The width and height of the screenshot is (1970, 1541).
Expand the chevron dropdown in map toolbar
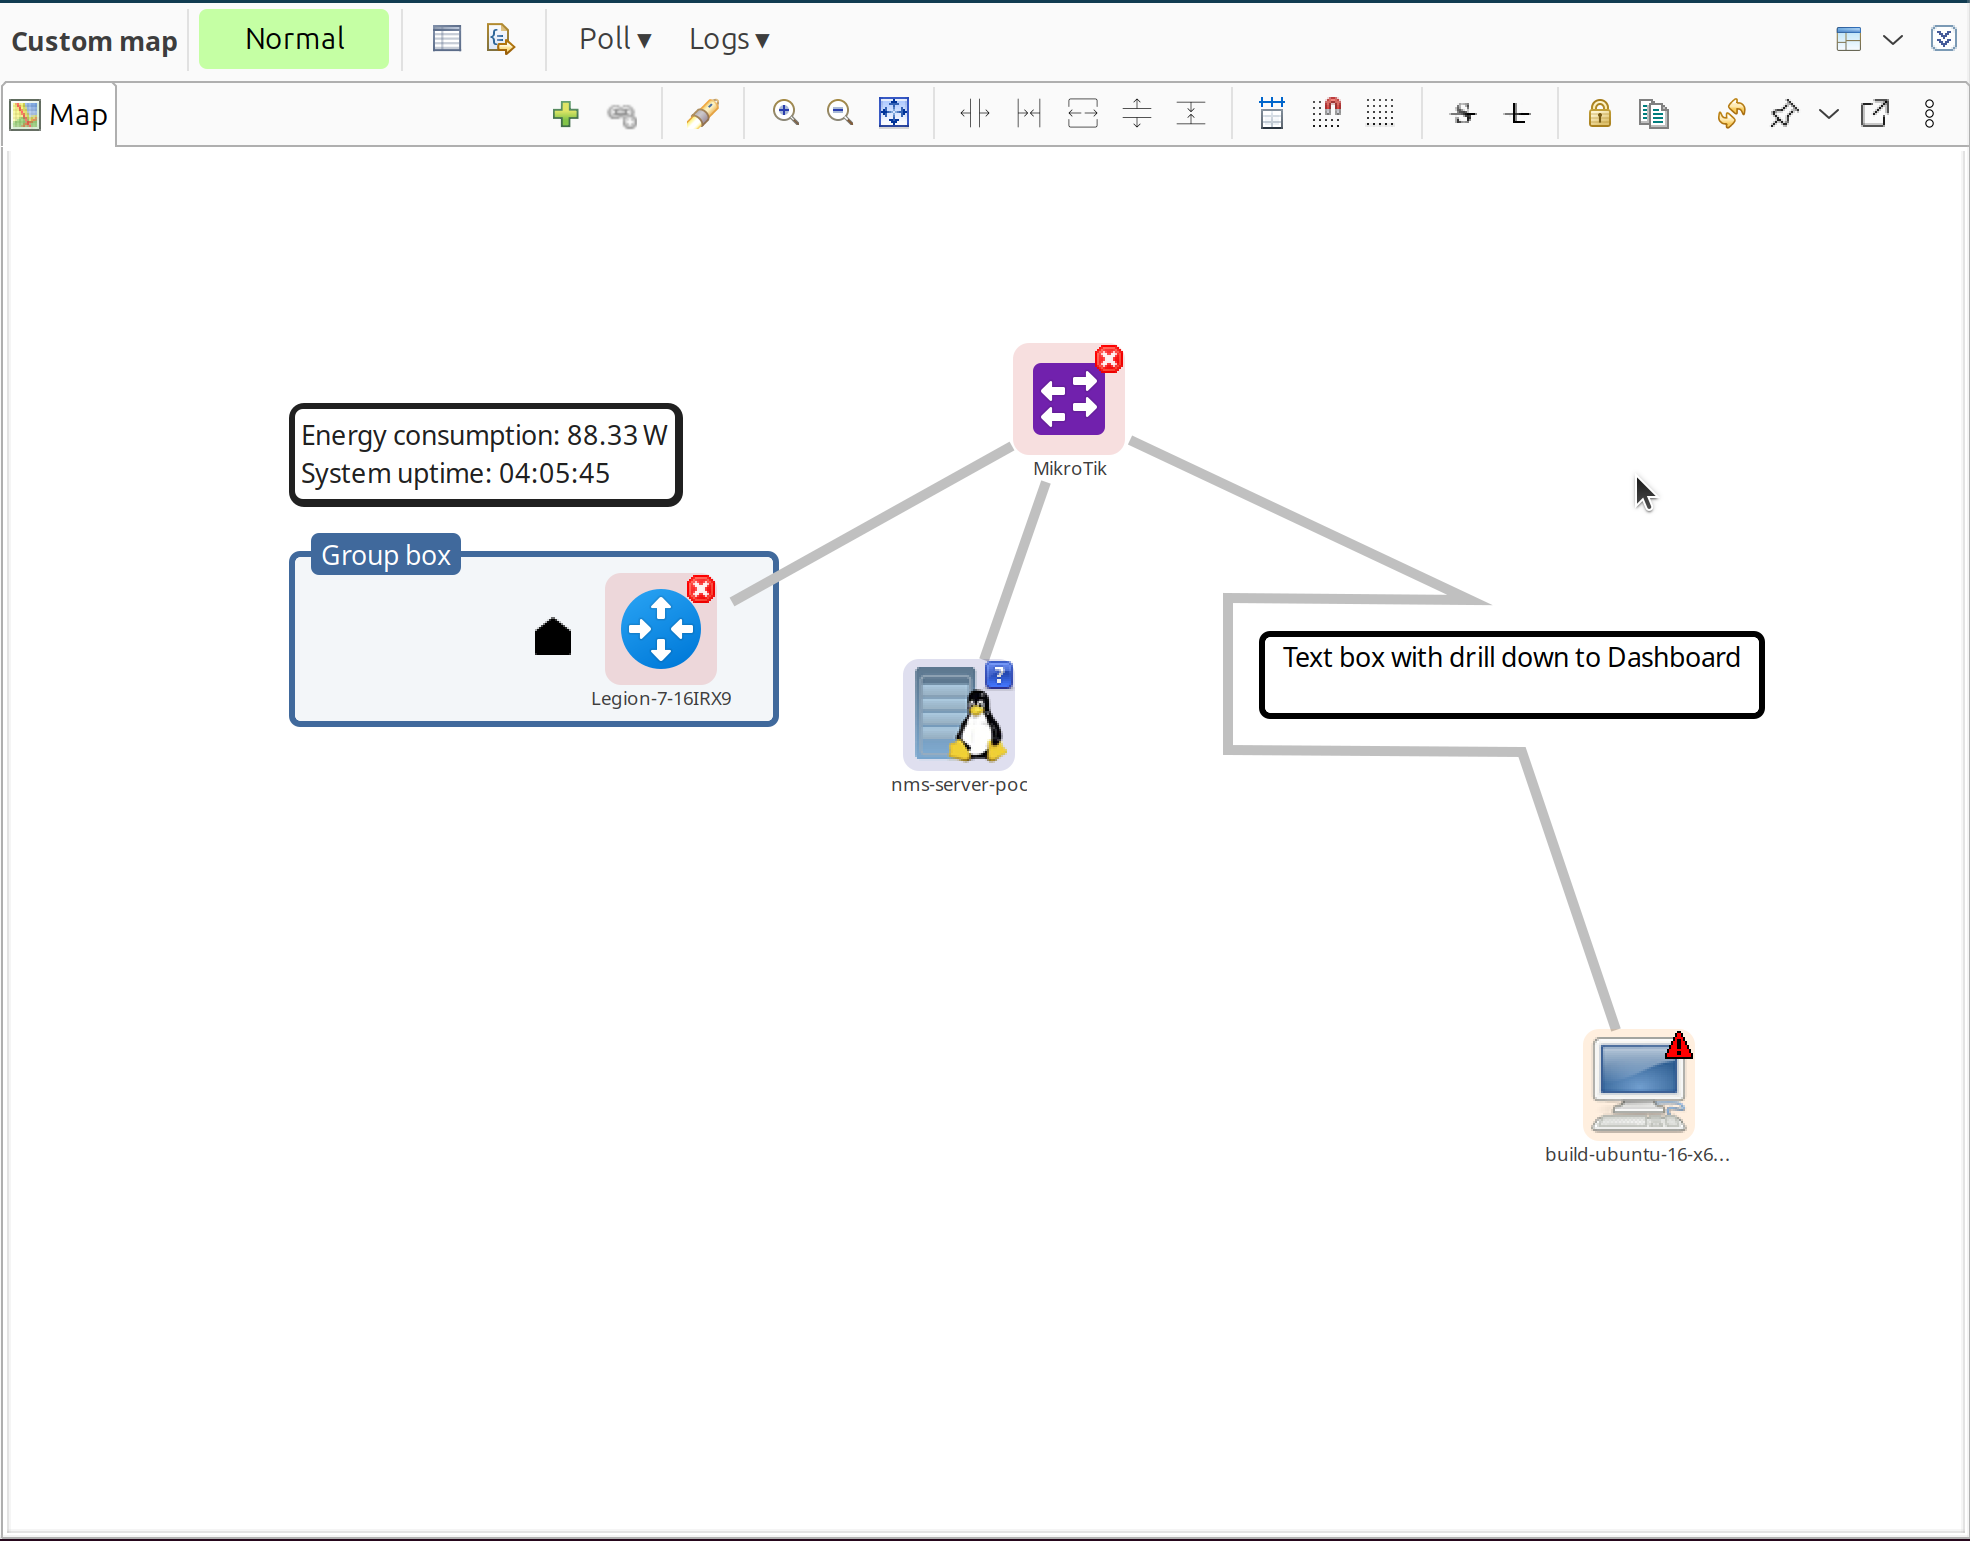(x=1829, y=114)
